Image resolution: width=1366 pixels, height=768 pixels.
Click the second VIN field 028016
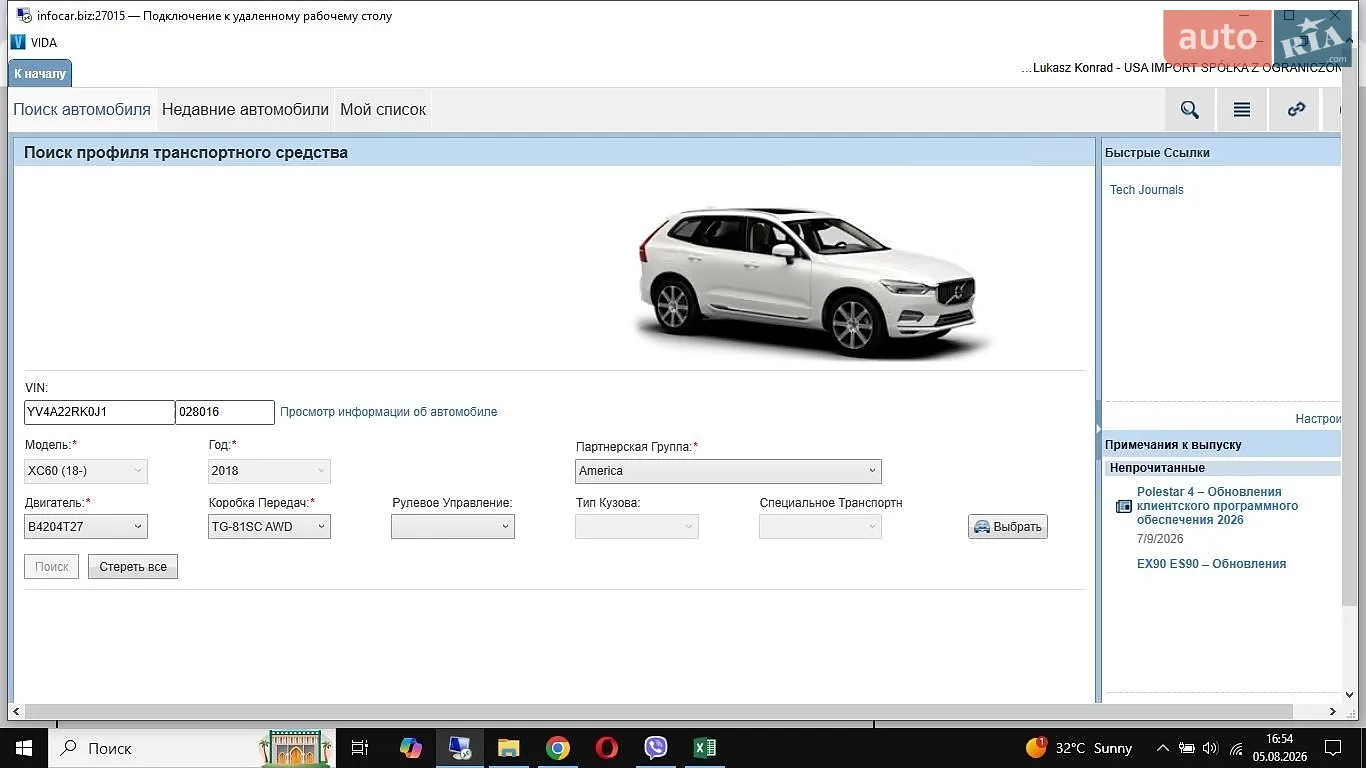225,412
